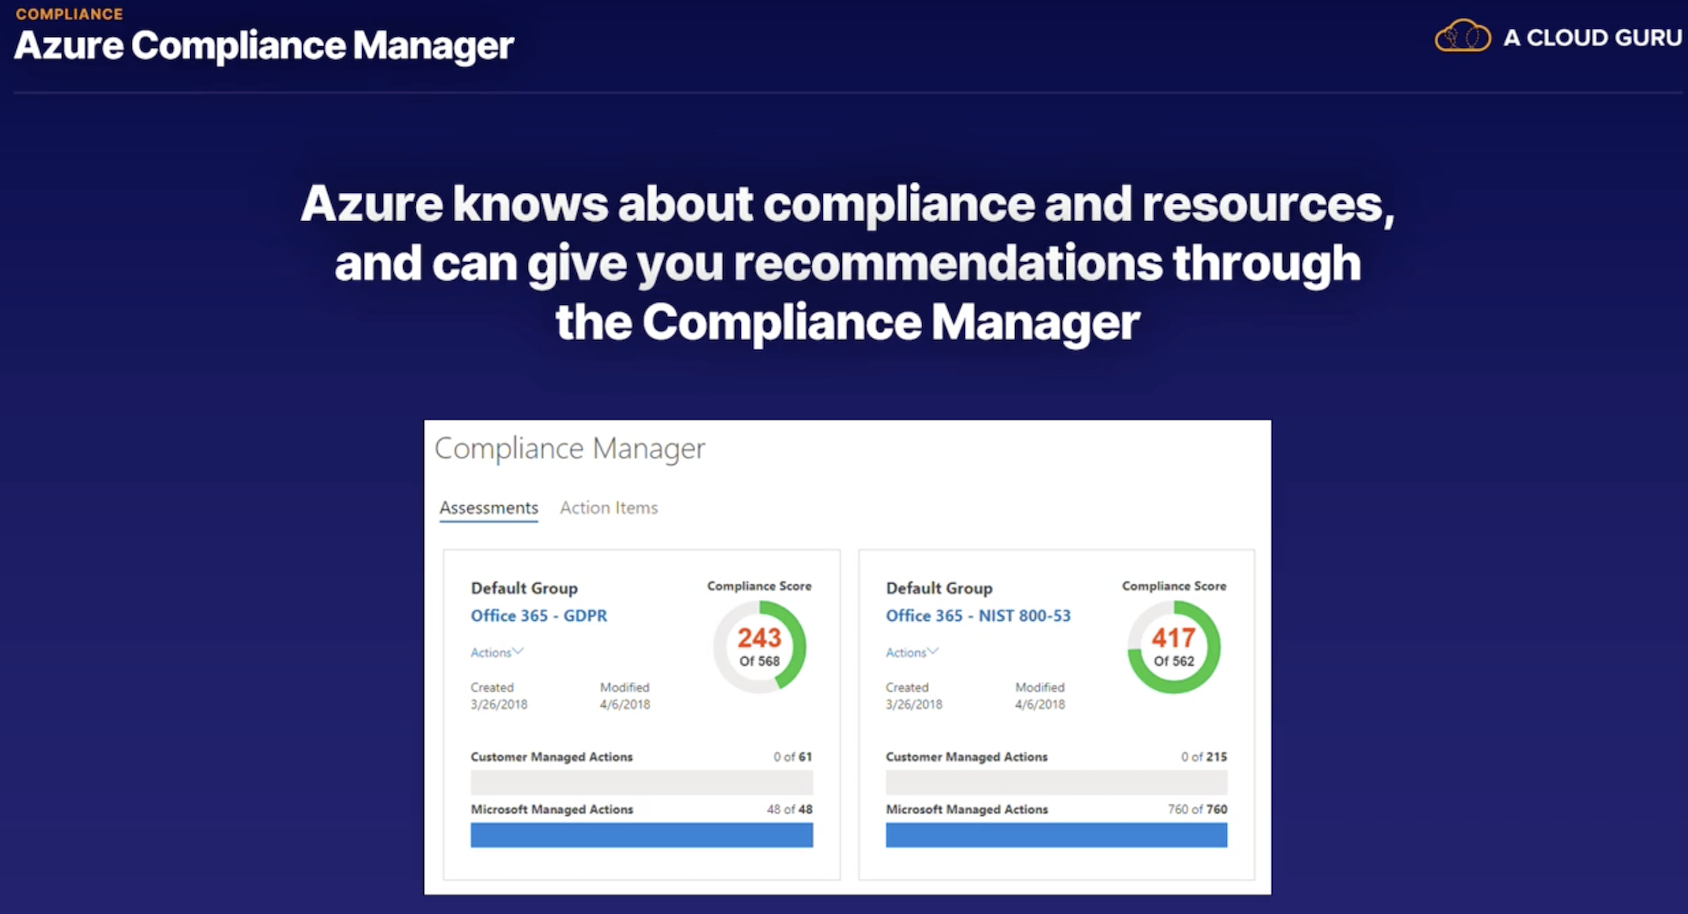1688x914 pixels.
Task: Click the GDPR compliance score donut chart
Action: [759, 647]
